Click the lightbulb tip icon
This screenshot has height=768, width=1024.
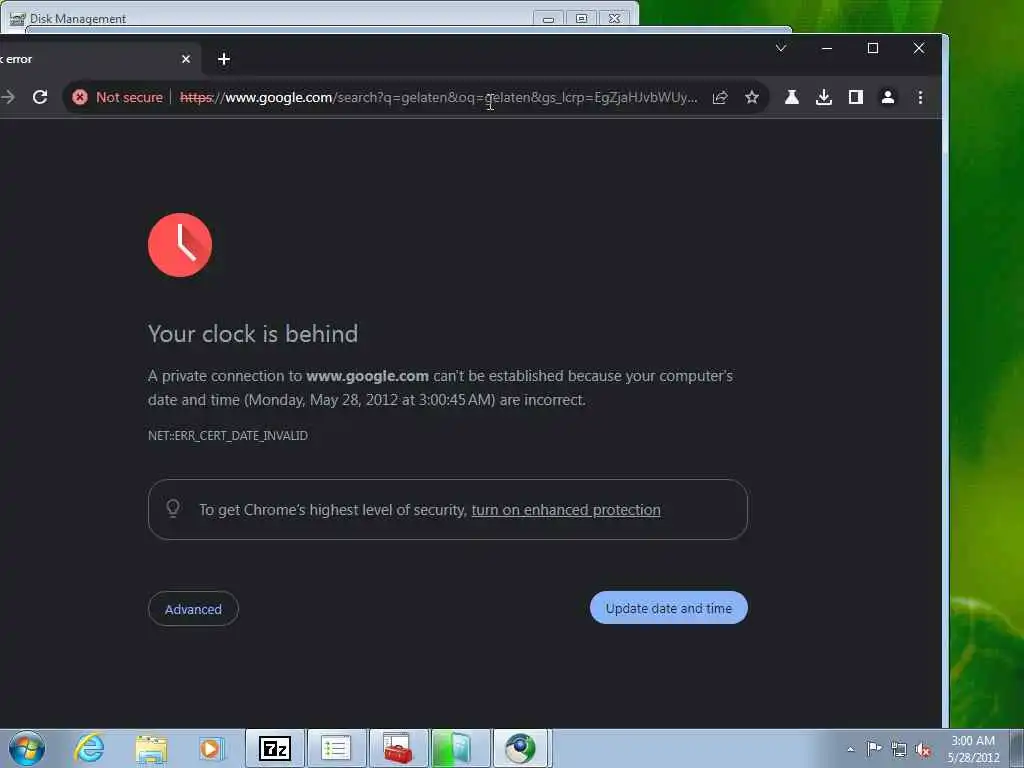(x=173, y=508)
